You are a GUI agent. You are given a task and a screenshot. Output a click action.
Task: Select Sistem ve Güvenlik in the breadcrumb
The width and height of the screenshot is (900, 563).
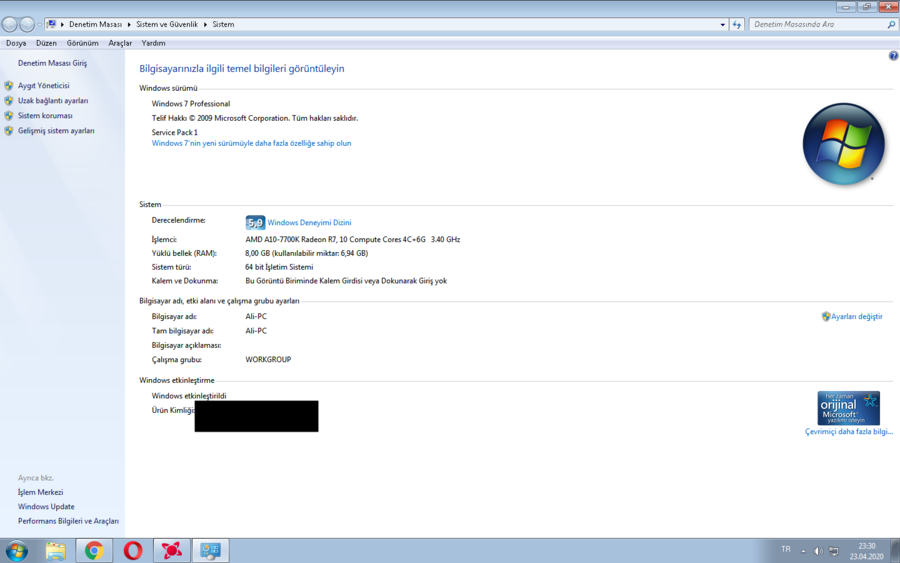pyautogui.click(x=166, y=25)
